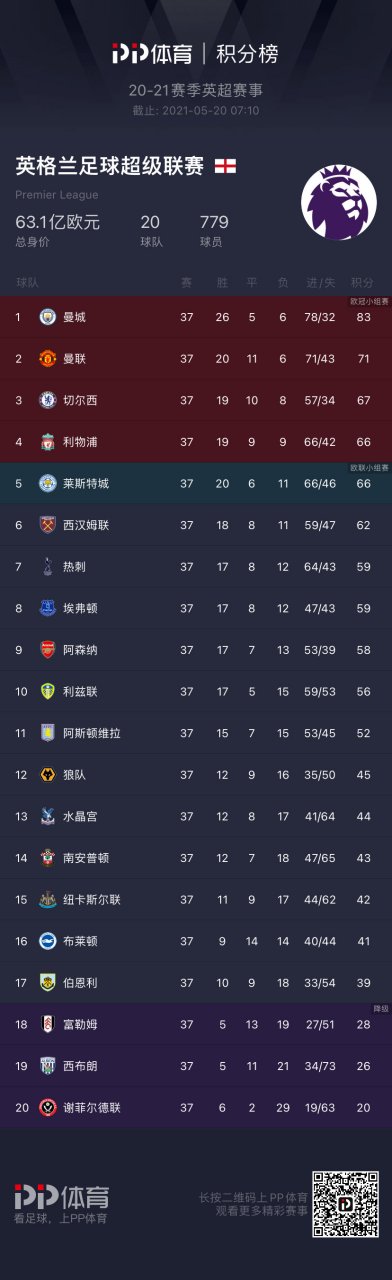Select the 纽卡斯尔联 team row
The image size is (392, 1280).
[196, 898]
